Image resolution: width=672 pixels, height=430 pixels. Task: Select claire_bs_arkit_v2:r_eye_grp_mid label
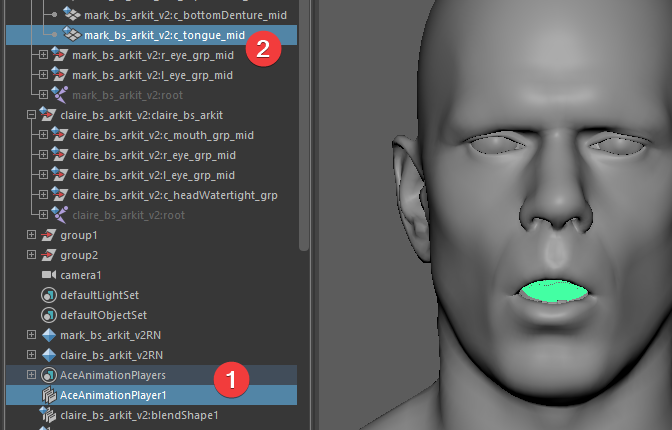(x=154, y=155)
